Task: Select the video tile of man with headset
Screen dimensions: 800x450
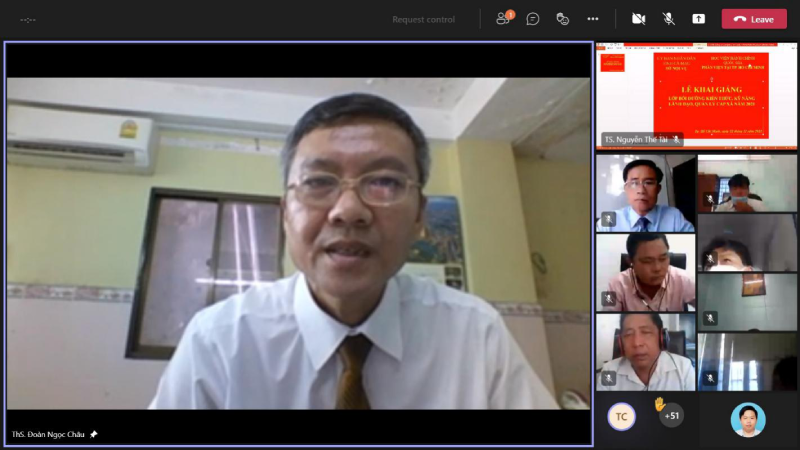Action: (645, 351)
